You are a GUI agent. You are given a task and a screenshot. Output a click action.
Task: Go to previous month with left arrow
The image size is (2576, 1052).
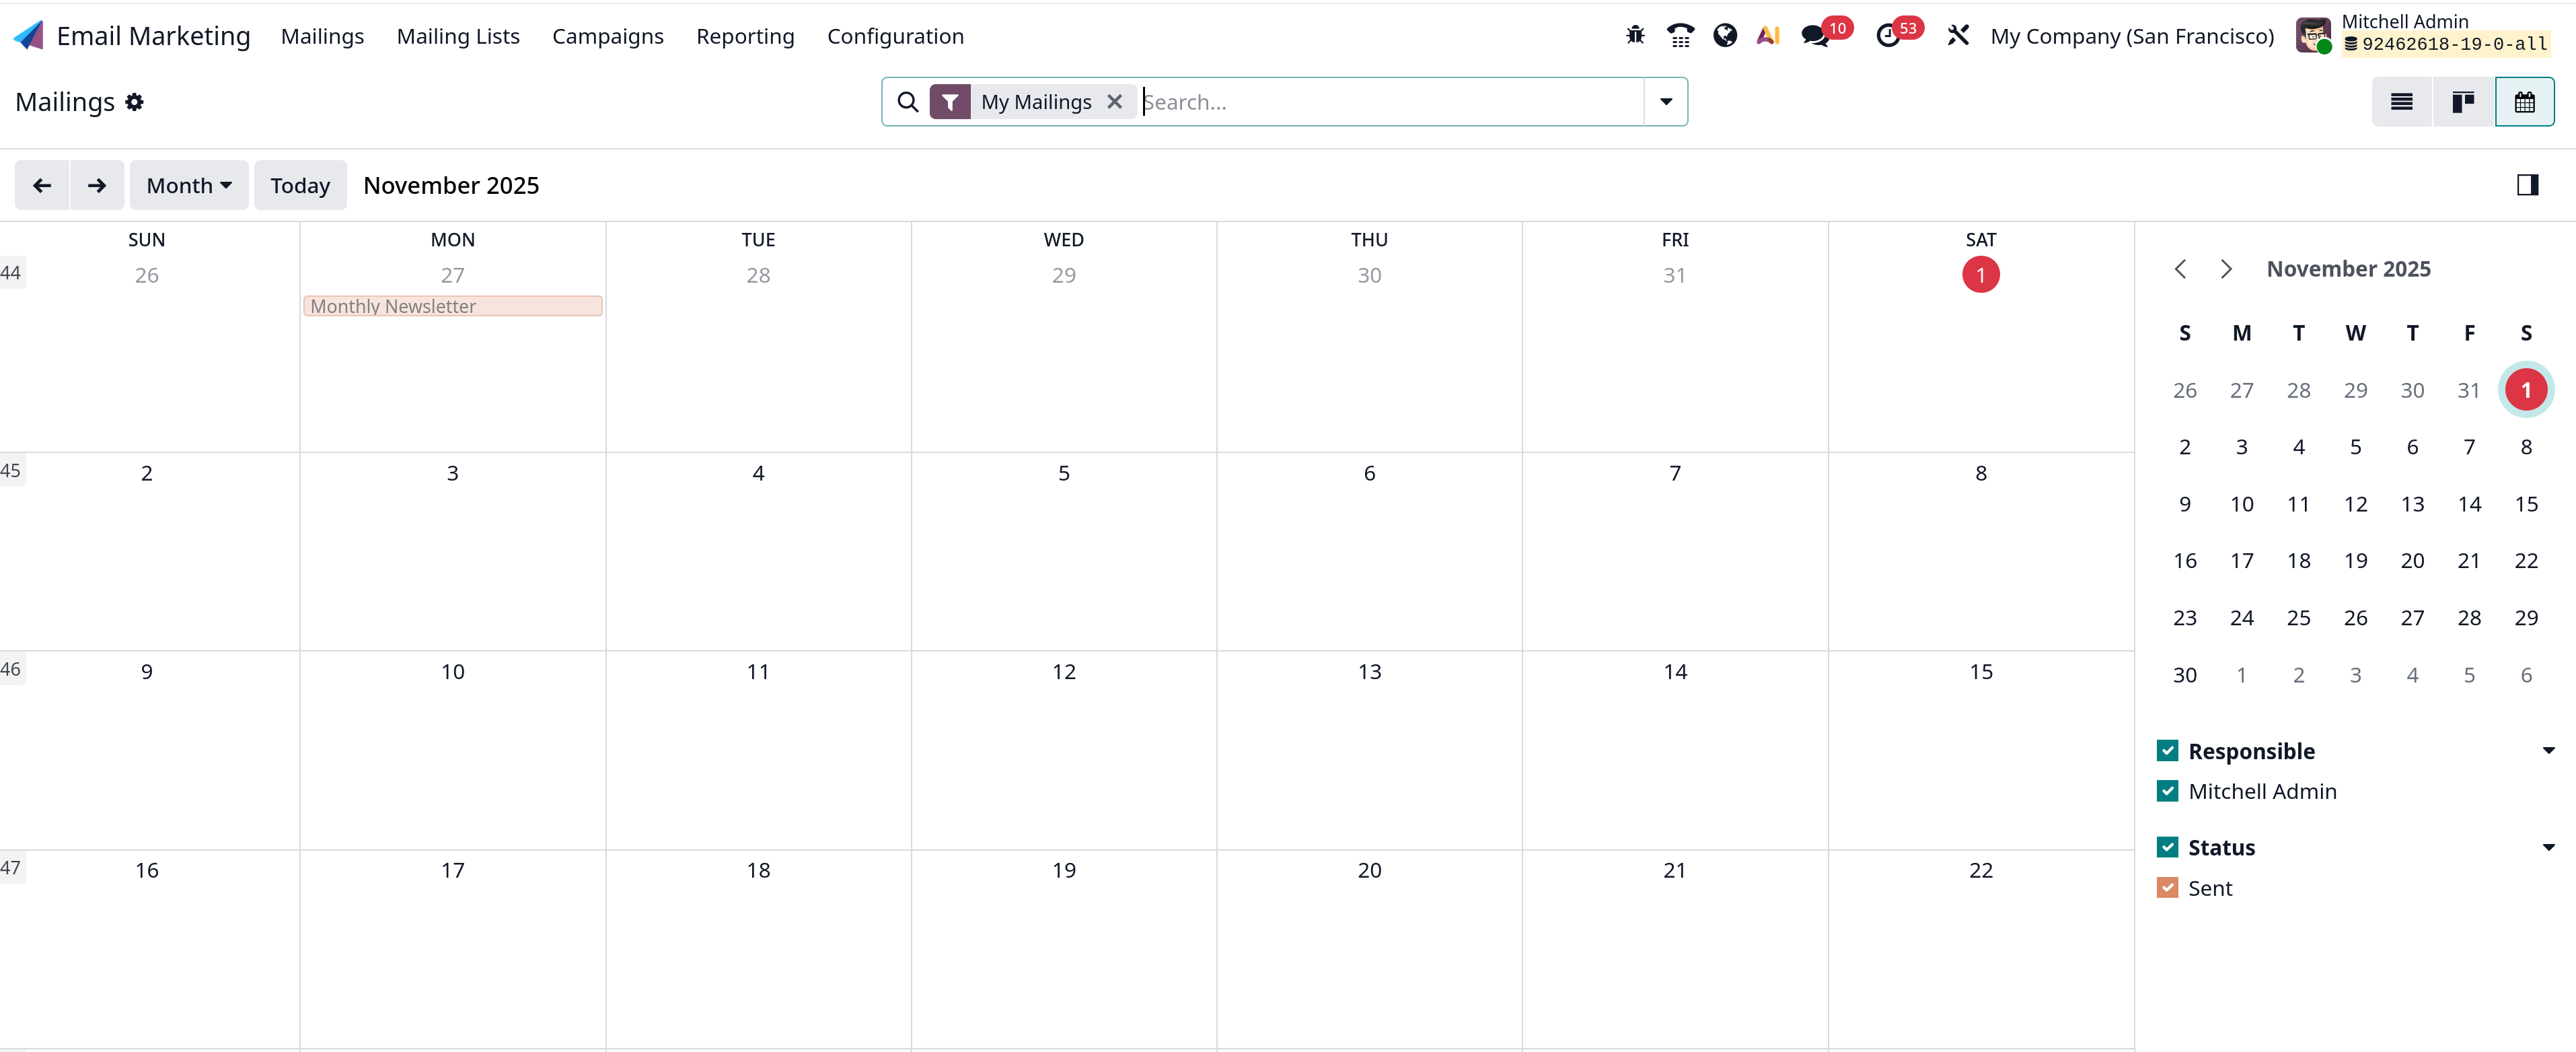(x=42, y=185)
